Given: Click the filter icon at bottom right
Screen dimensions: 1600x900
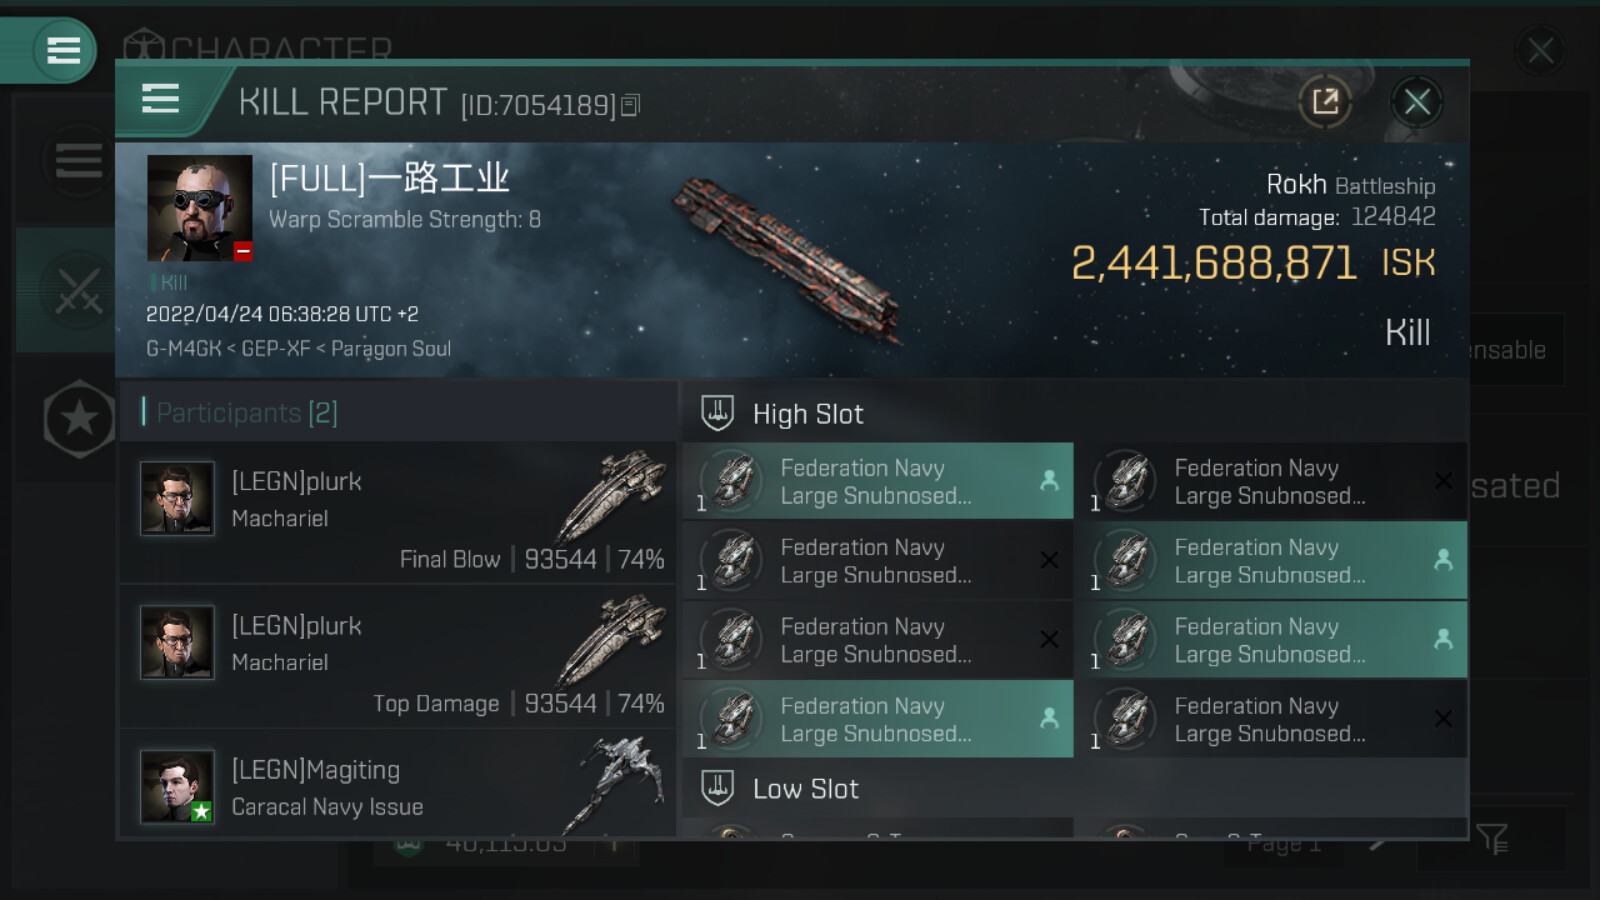Looking at the screenshot, I should [x=1491, y=839].
